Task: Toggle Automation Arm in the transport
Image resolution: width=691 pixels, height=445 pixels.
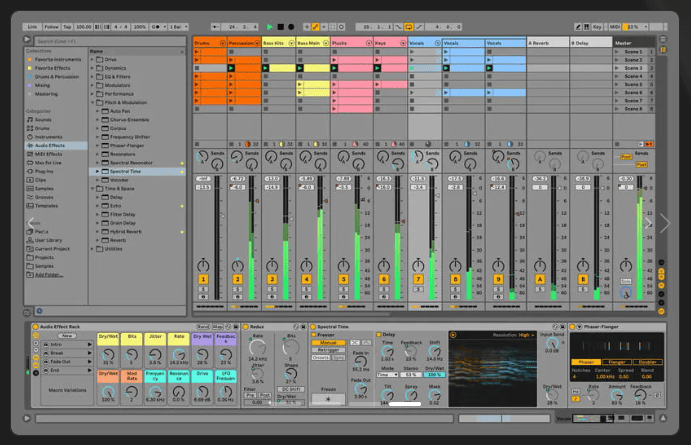Action: click(x=316, y=27)
